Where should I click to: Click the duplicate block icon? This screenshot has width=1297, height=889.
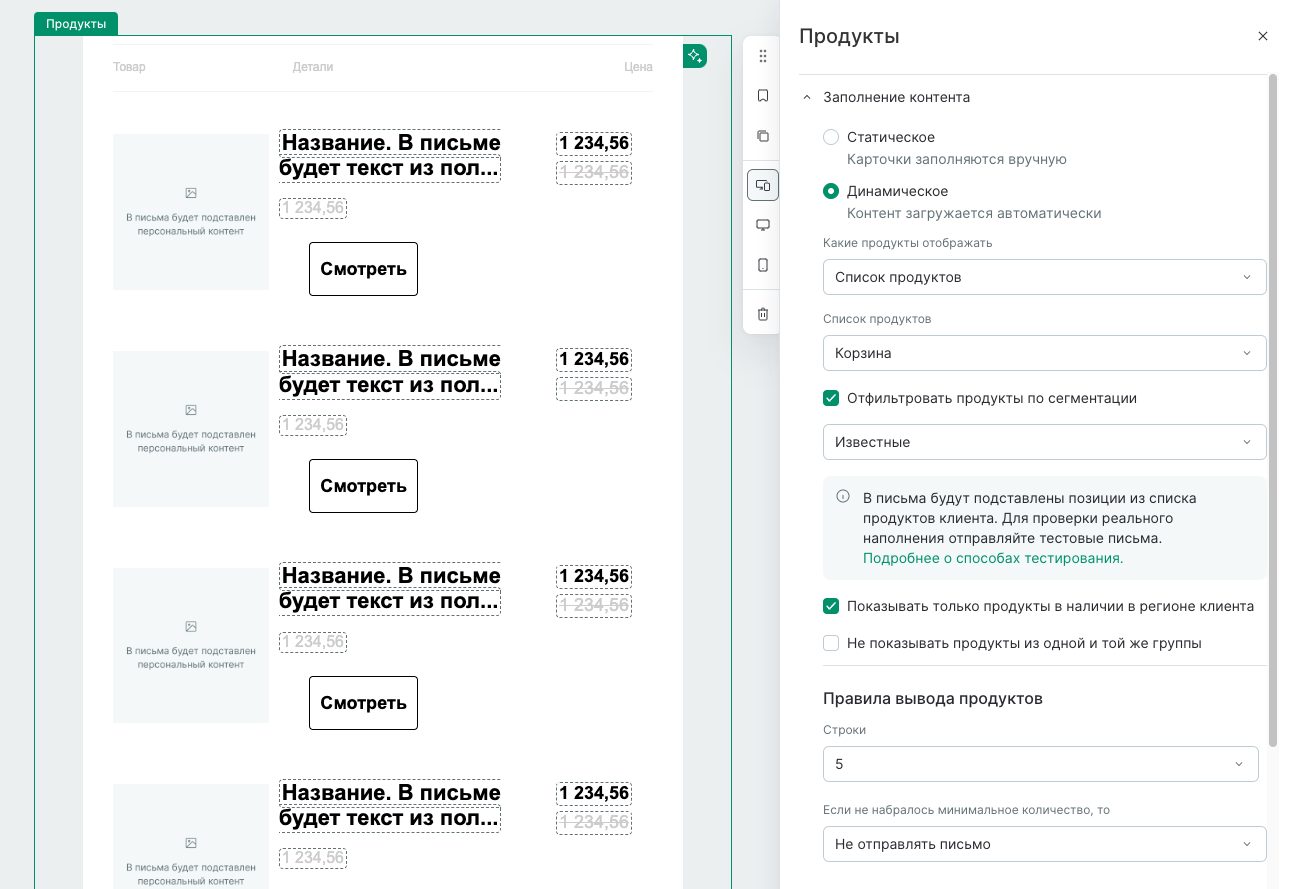pos(763,136)
